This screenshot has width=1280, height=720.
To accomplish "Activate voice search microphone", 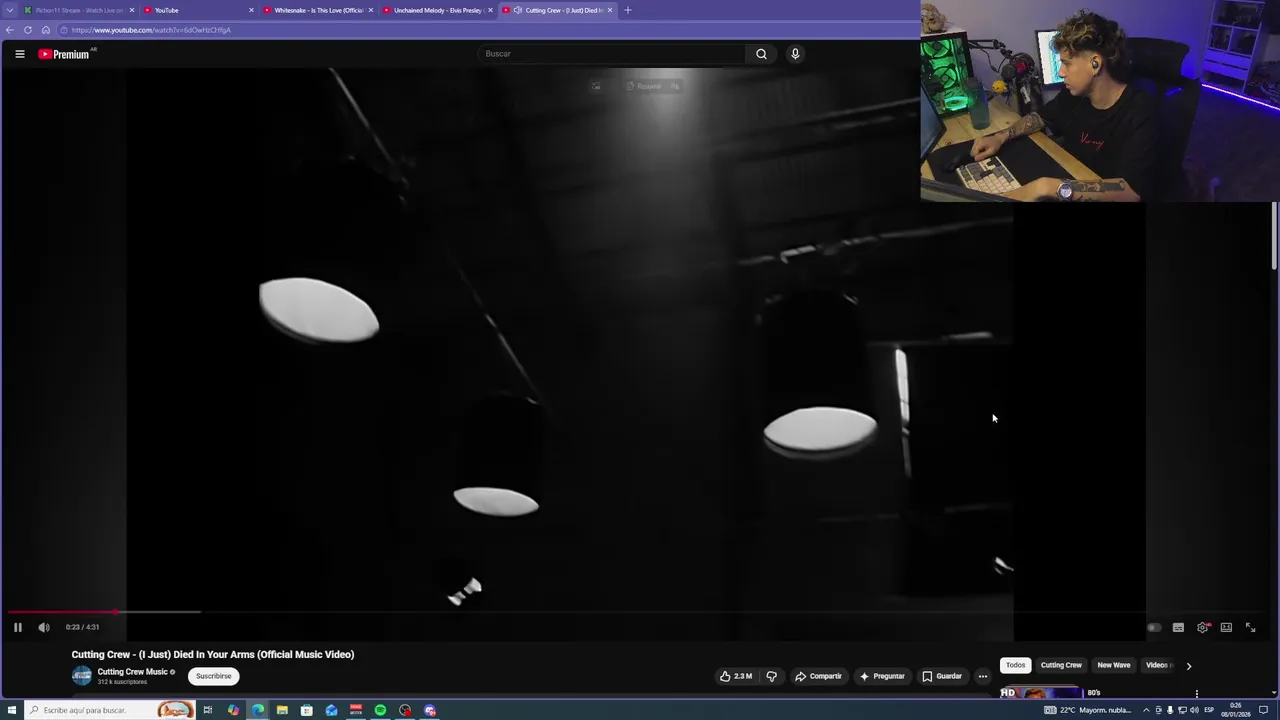I will [795, 54].
